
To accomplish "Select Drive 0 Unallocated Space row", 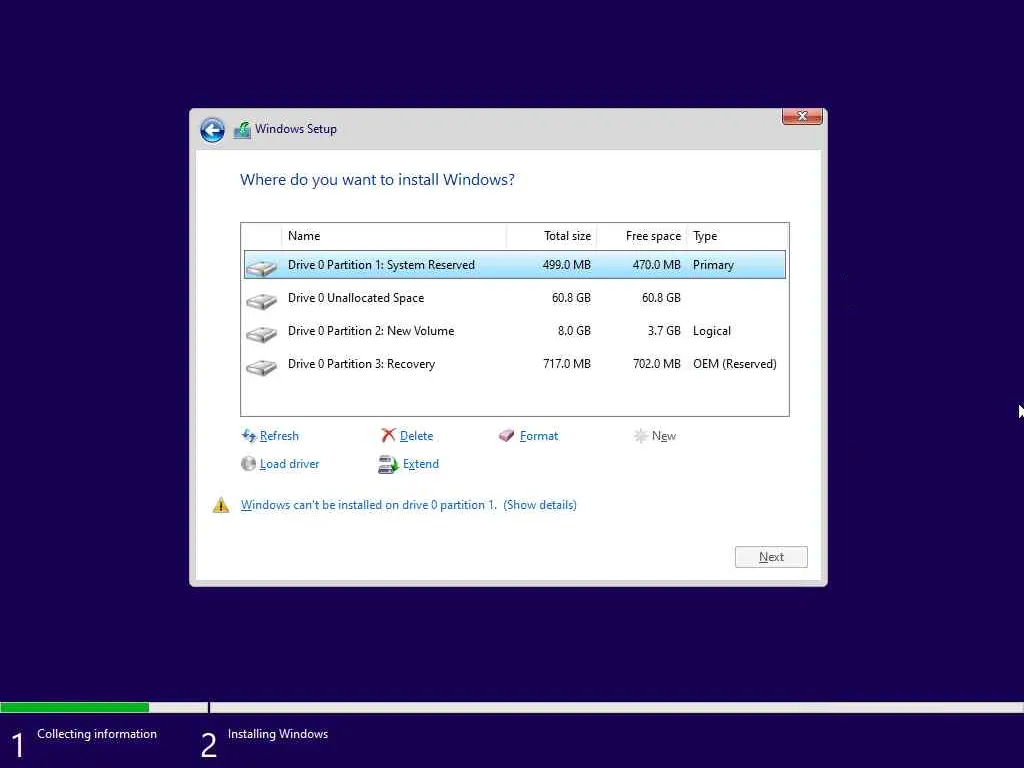I will (515, 298).
